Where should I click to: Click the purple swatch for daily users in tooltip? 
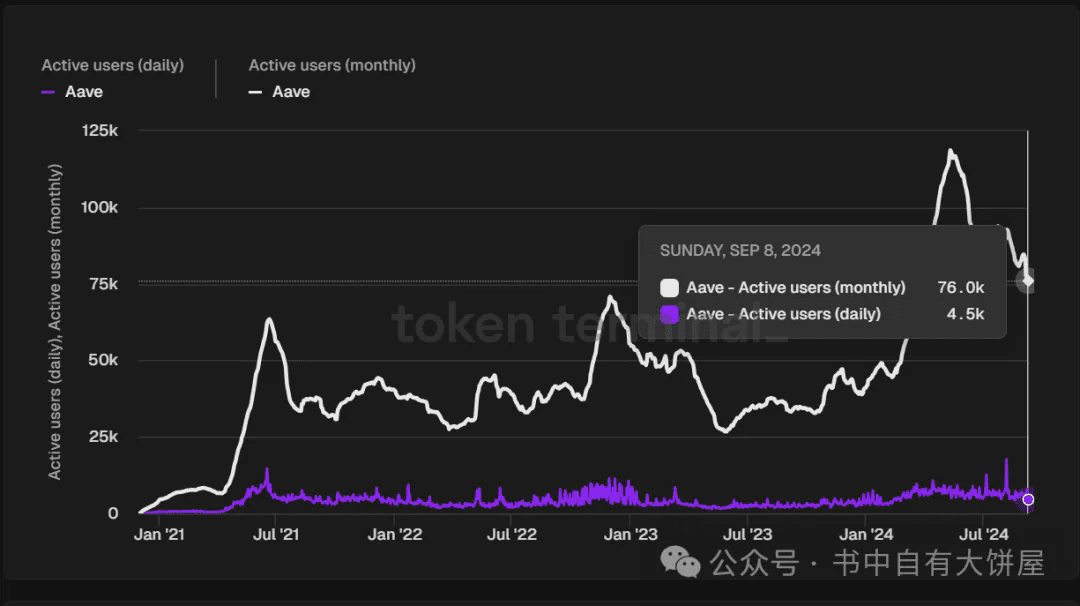[669, 314]
